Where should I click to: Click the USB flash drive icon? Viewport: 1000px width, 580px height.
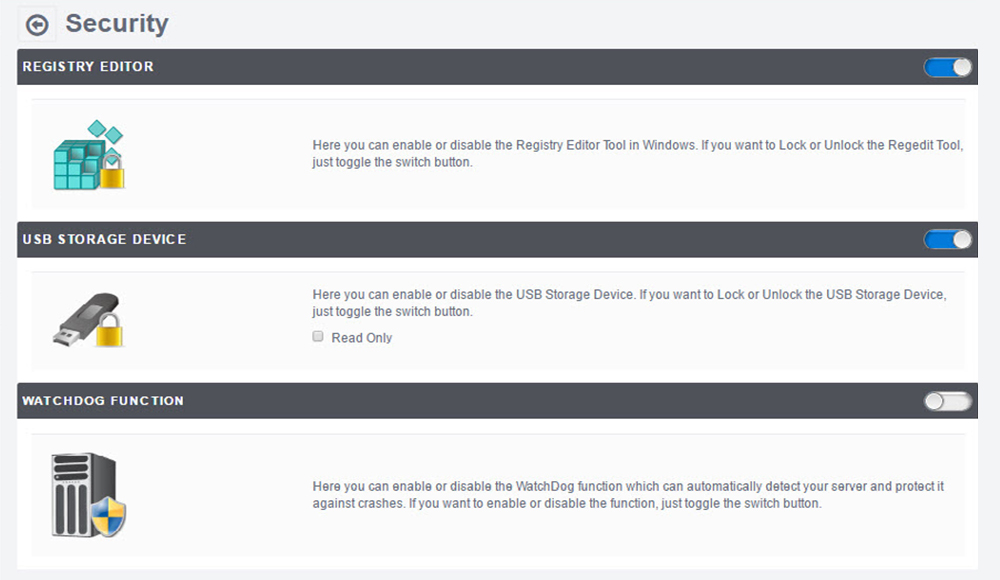click(x=80, y=318)
